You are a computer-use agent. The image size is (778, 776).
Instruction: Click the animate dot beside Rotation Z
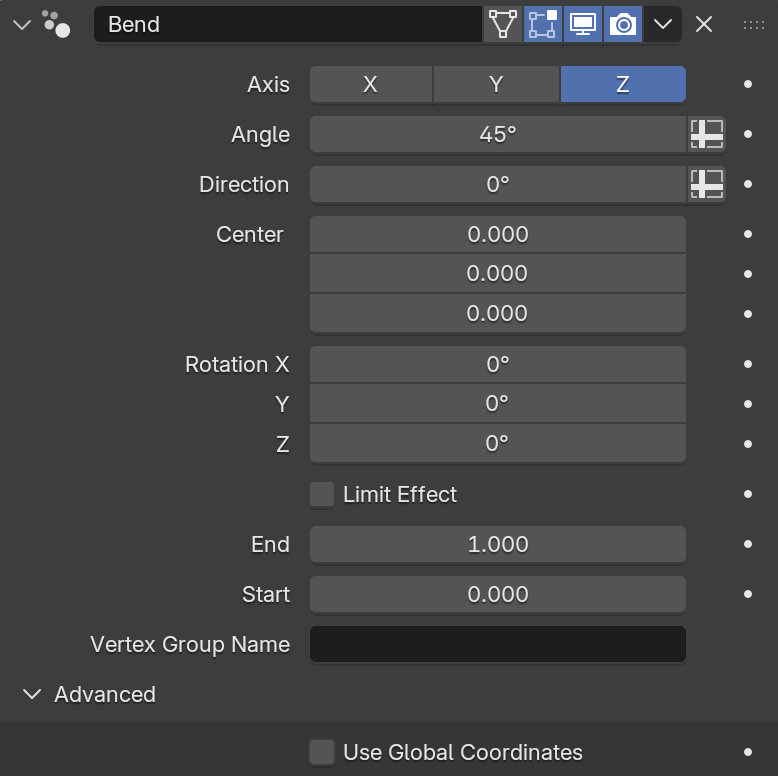(748, 444)
